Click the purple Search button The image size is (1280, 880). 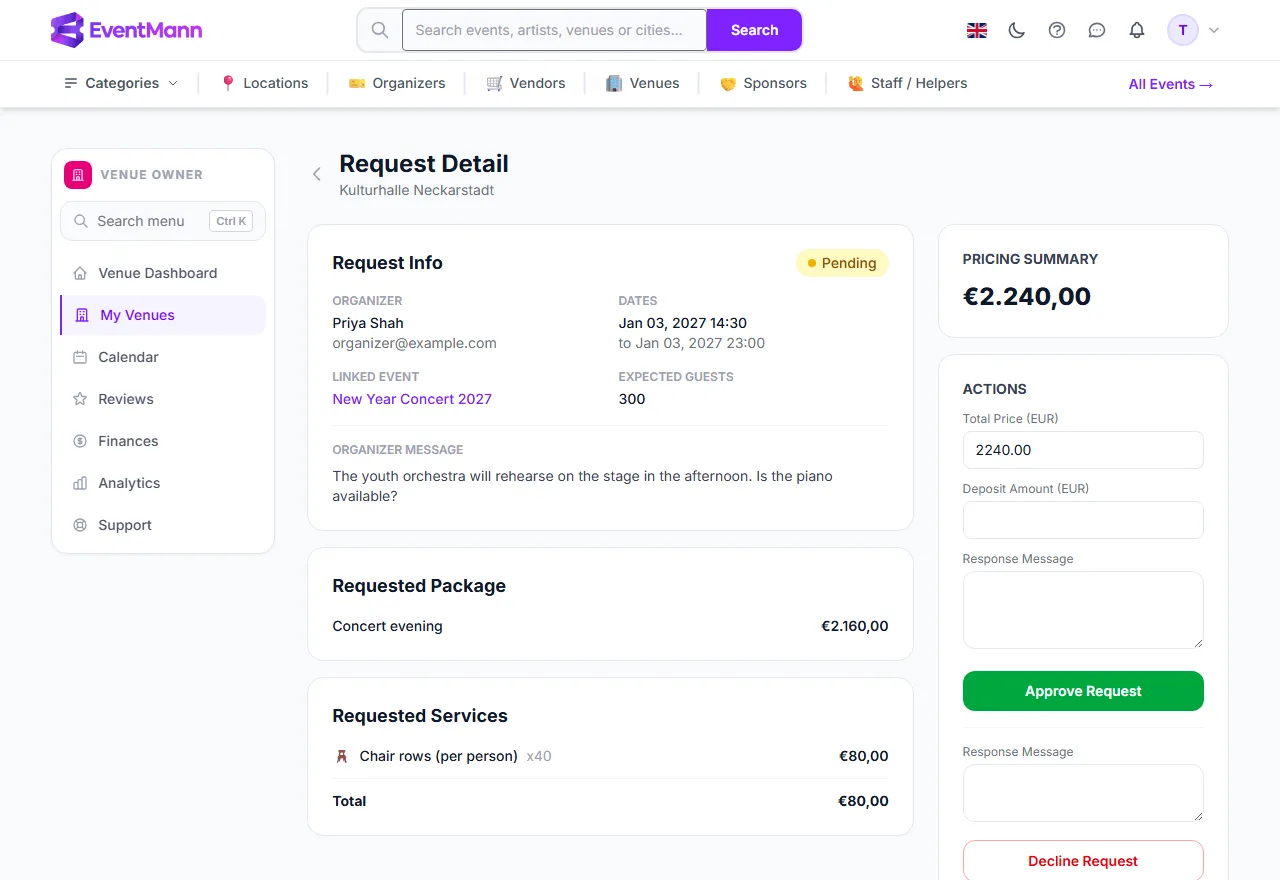754,30
